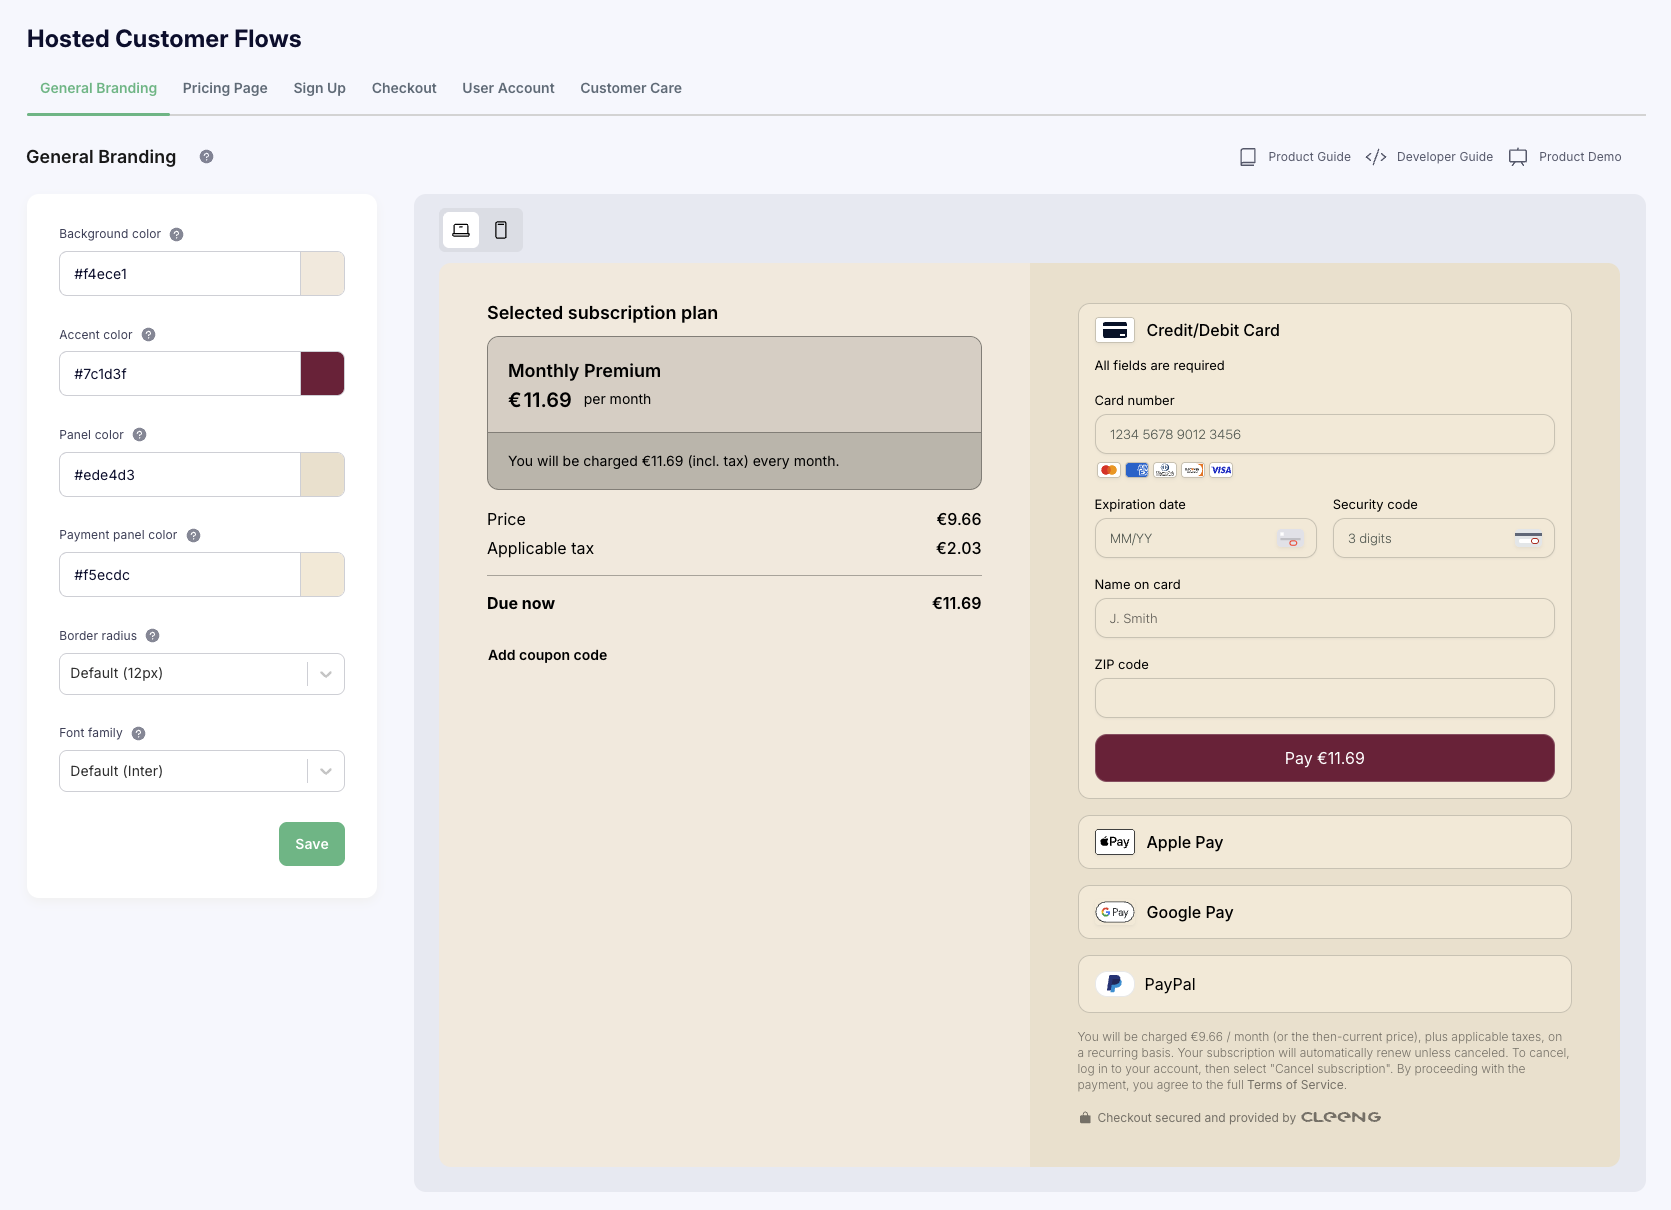
Task: Select the Google Pay payment option
Action: 1324,912
